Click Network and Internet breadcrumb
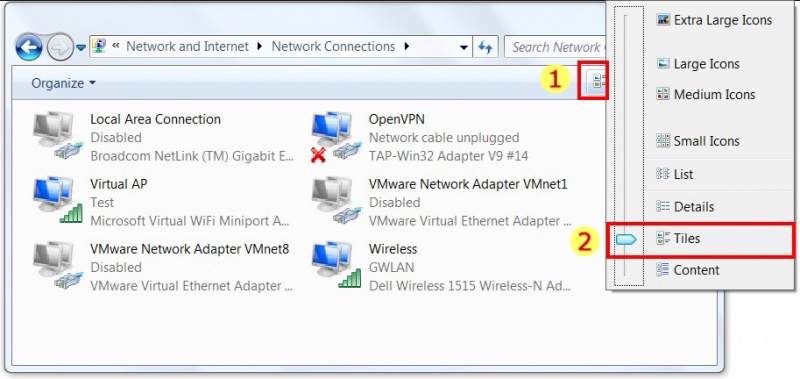The height and width of the screenshot is (379, 800). (187, 46)
